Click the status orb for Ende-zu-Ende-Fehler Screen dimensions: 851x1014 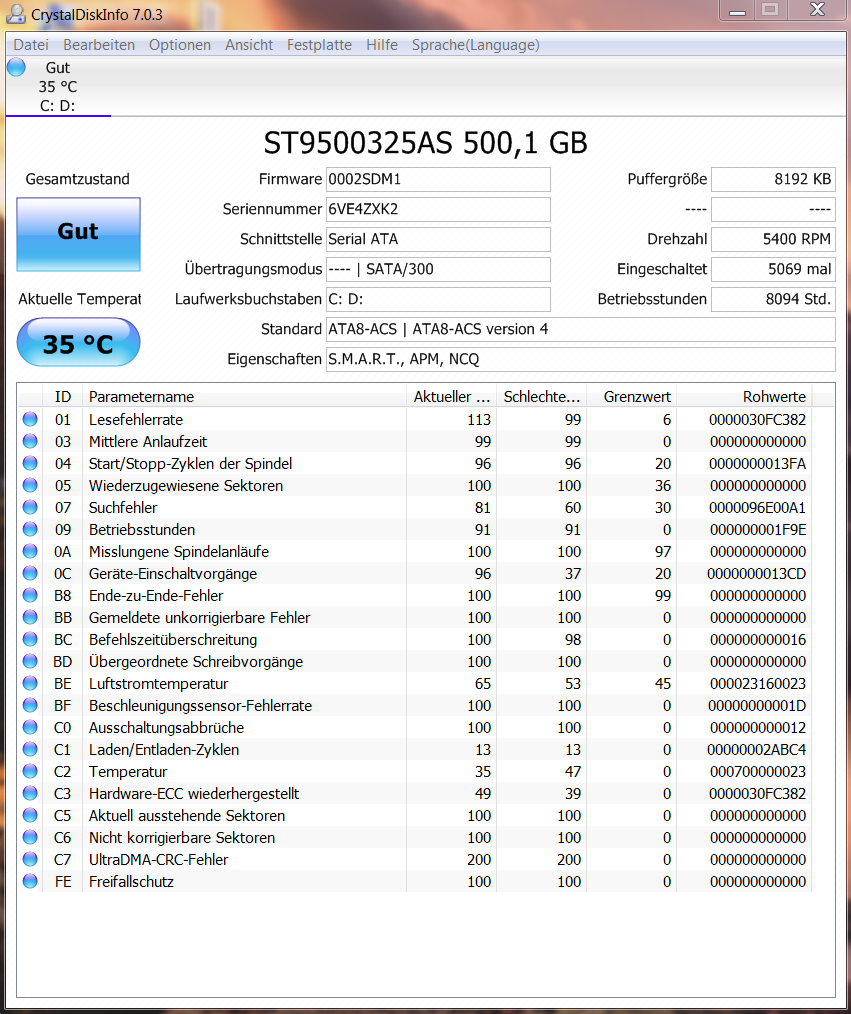[30, 595]
